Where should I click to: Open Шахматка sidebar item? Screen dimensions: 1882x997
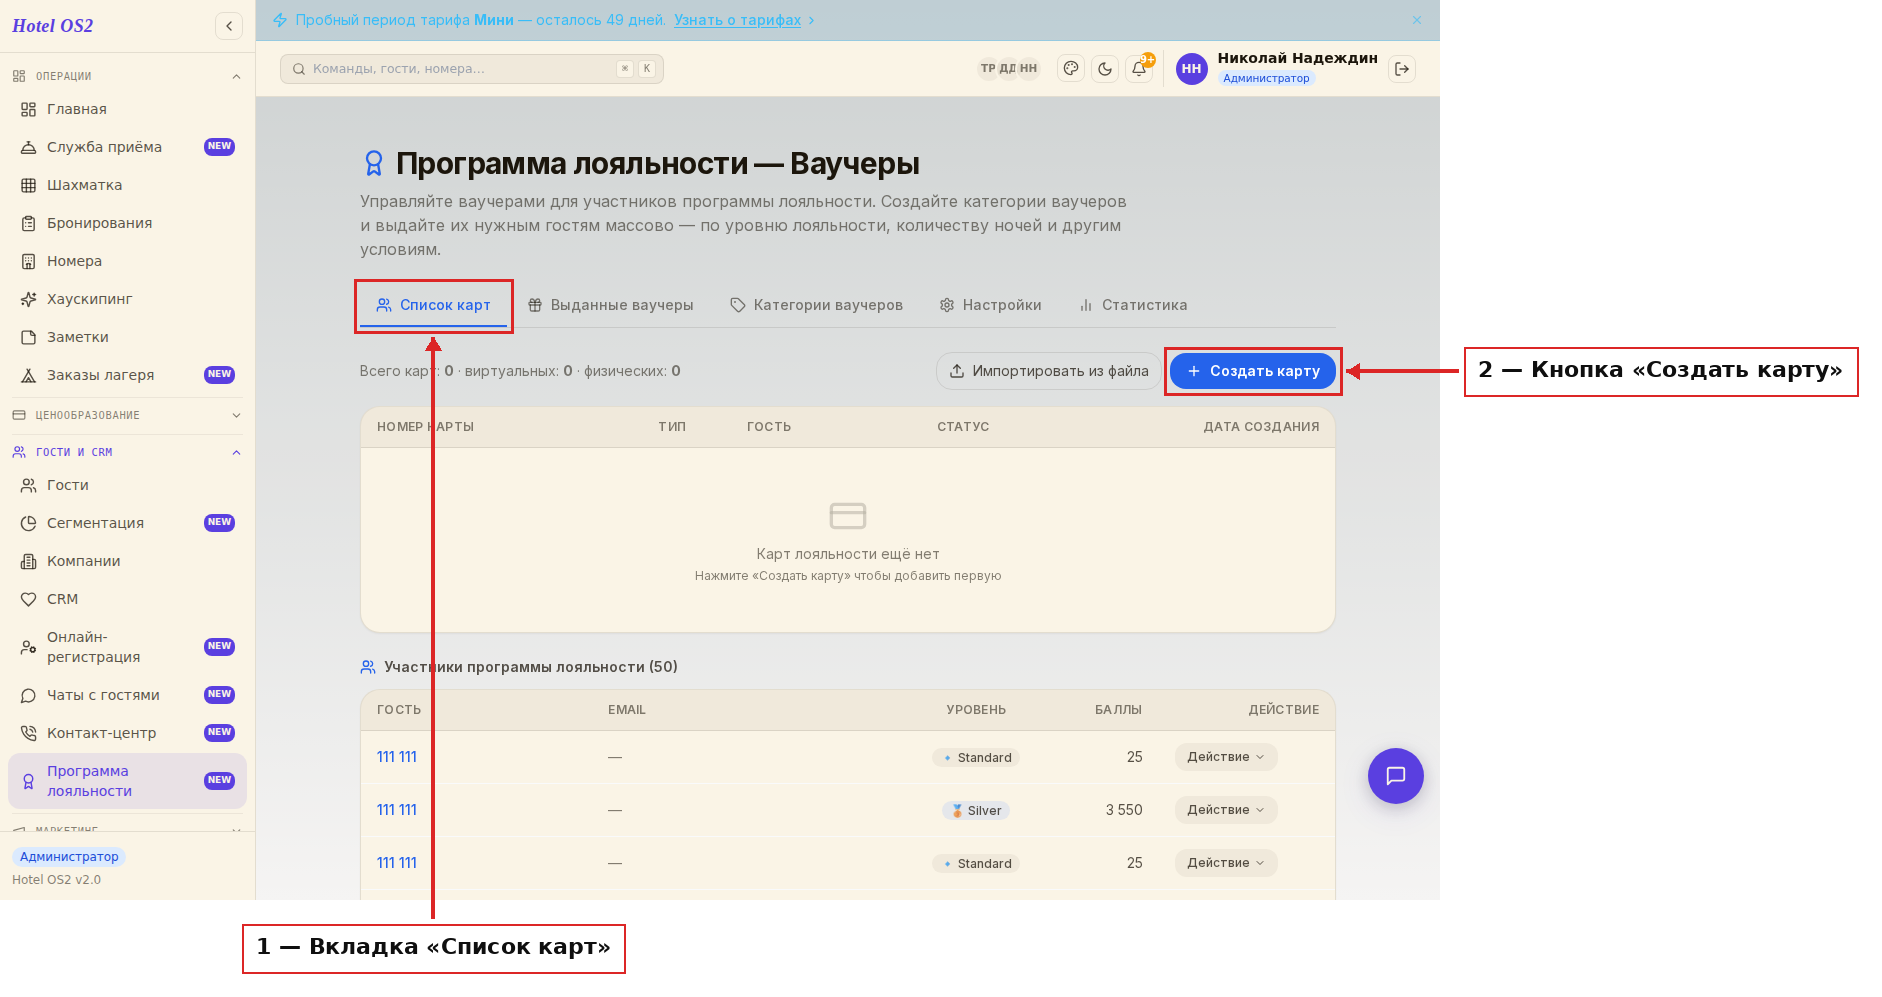coord(127,185)
